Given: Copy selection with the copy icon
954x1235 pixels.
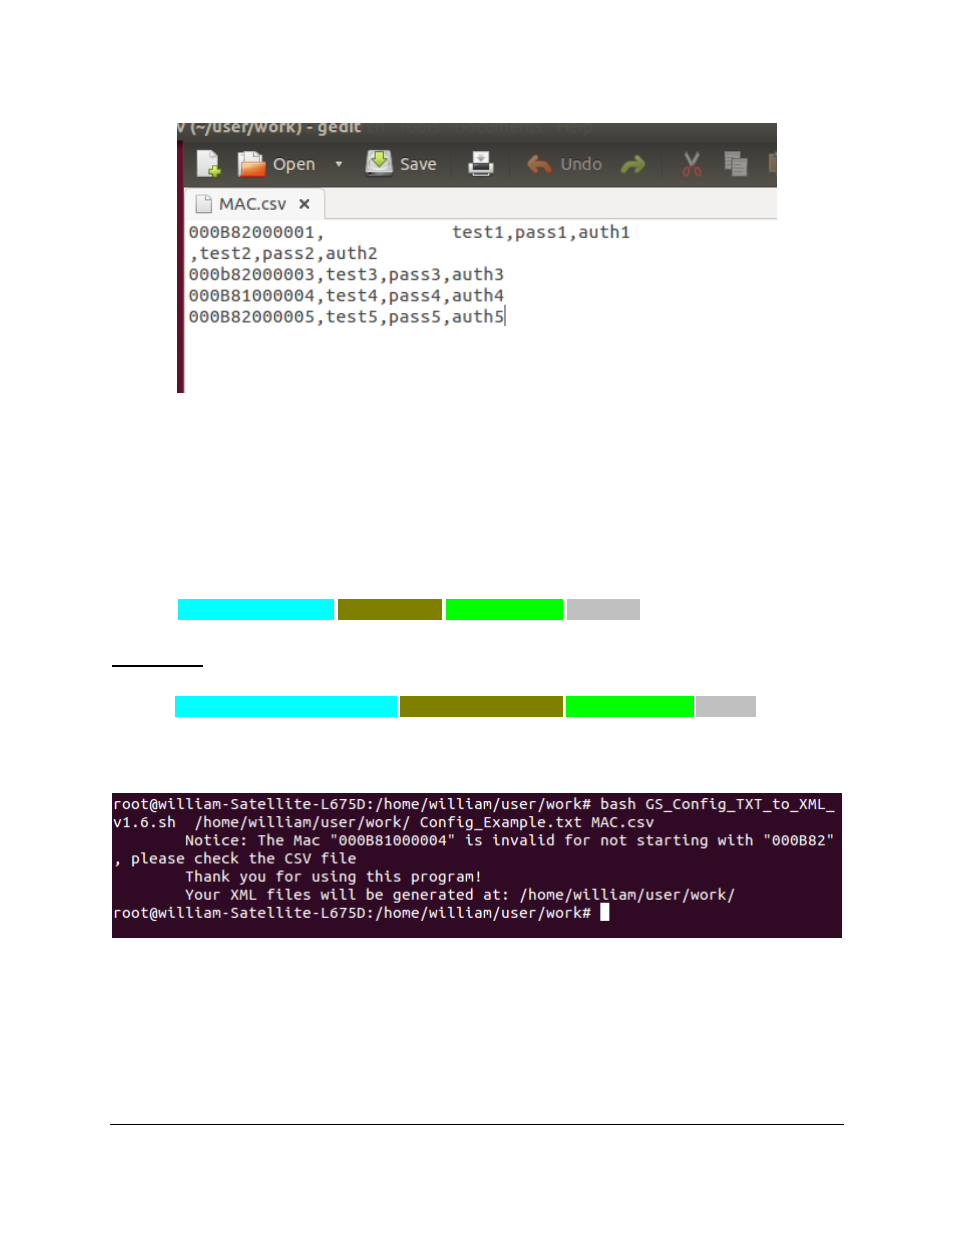Looking at the screenshot, I should click(x=736, y=164).
